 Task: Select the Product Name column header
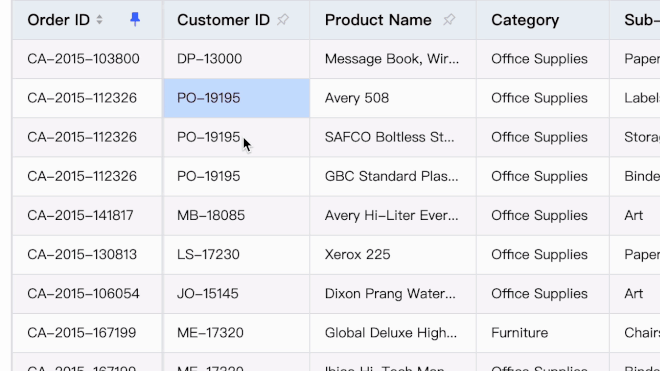point(393,20)
